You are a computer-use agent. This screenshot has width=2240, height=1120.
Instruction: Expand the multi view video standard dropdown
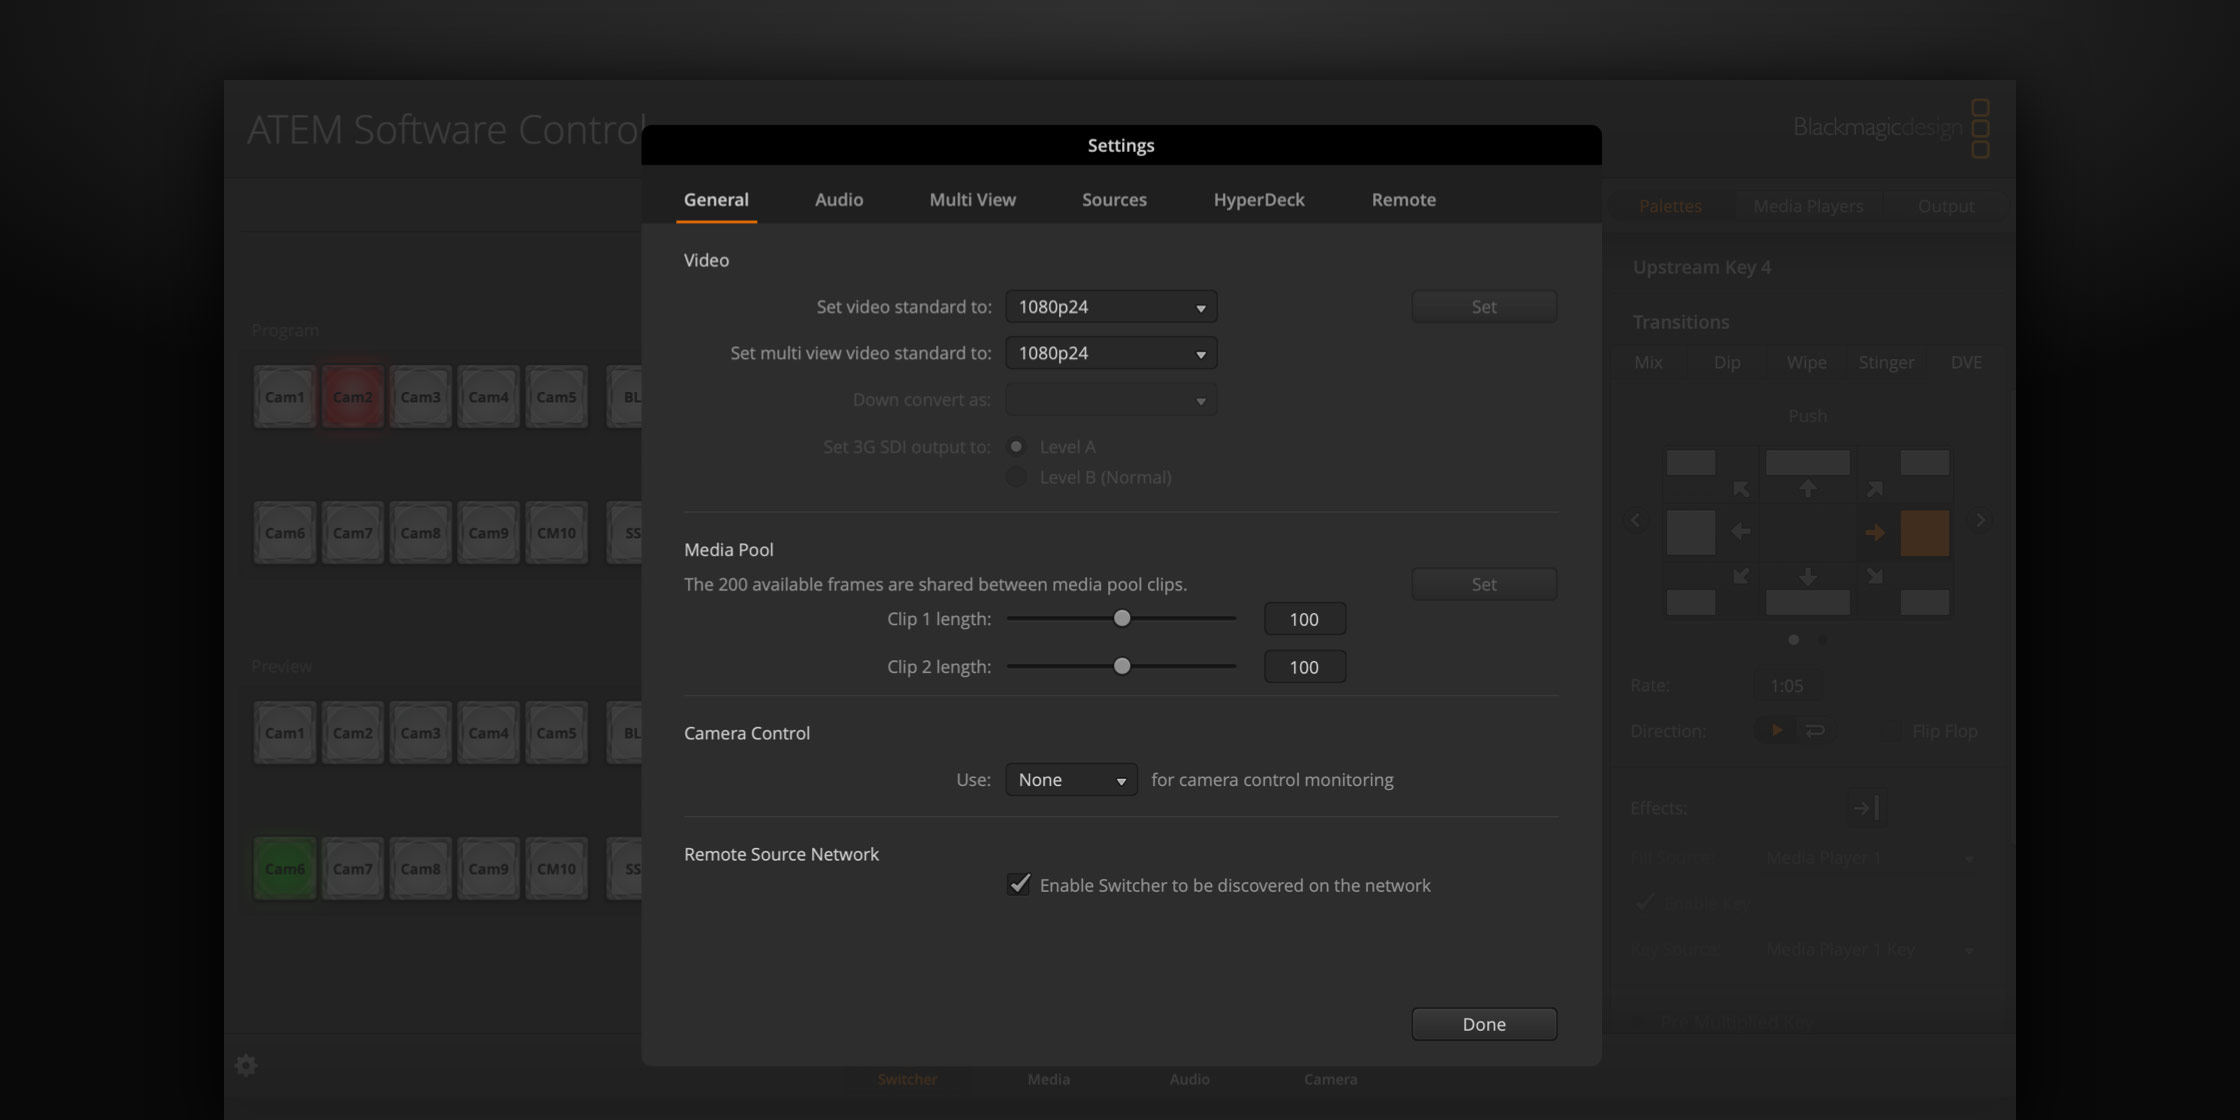[x=1110, y=352]
